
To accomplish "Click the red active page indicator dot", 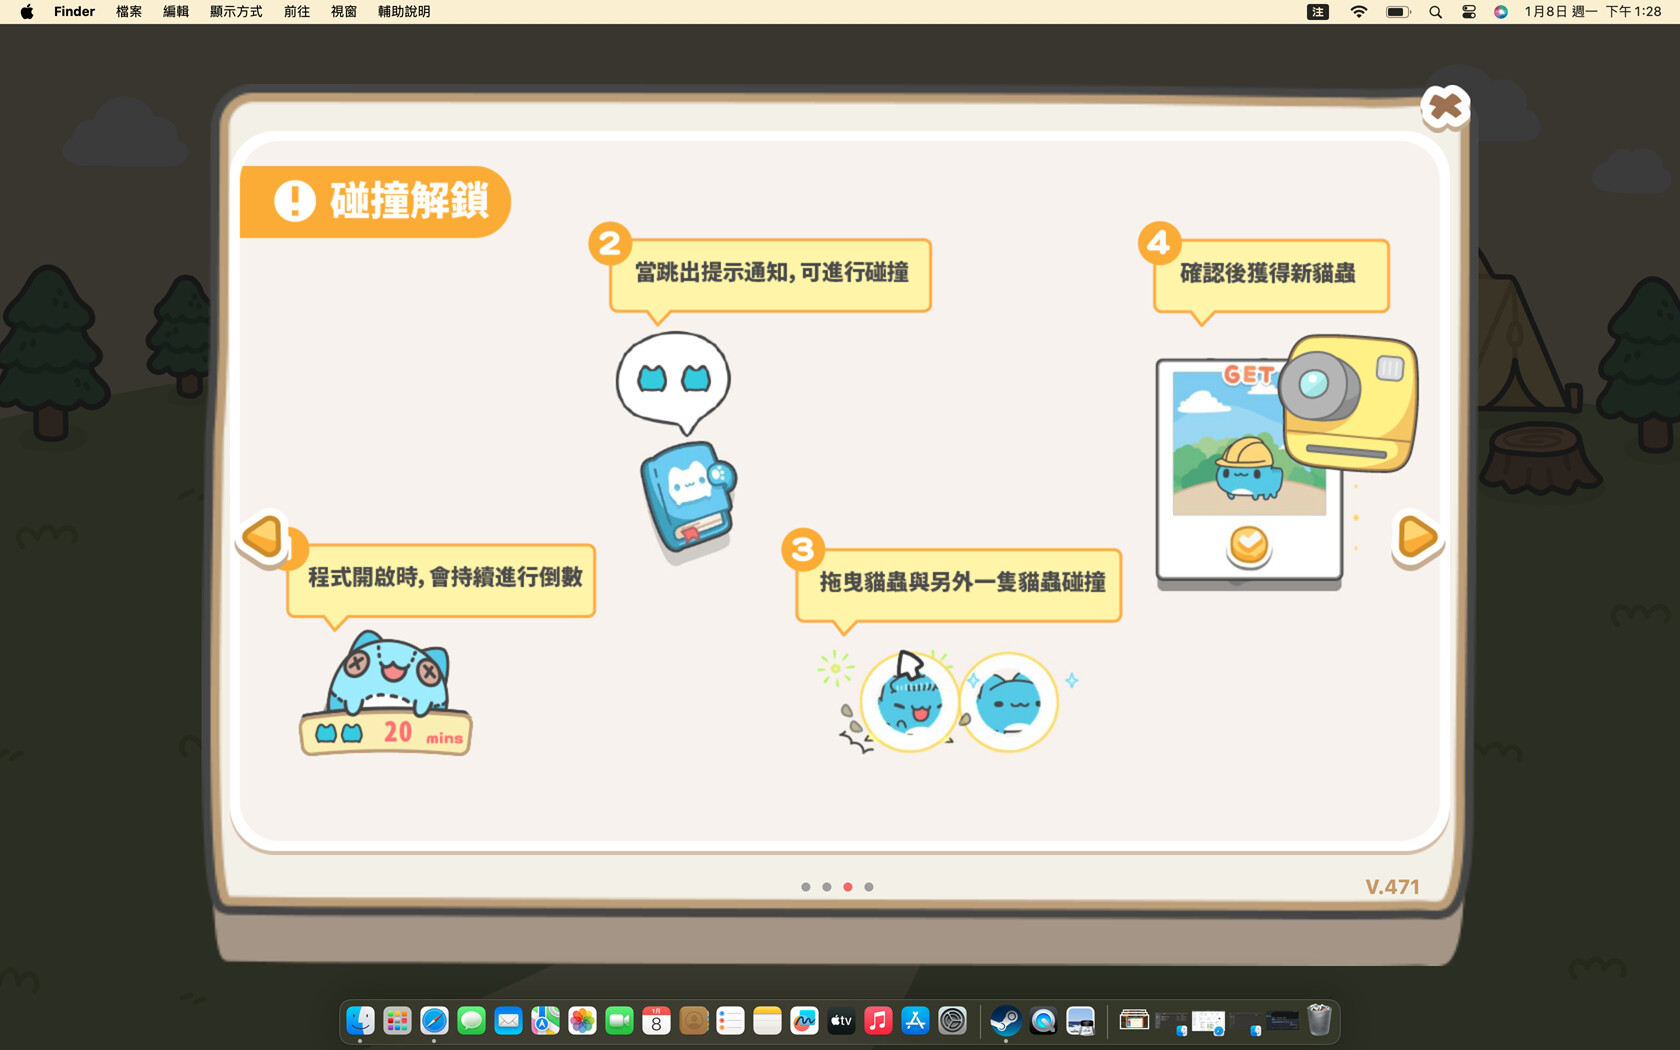I will [x=848, y=887].
